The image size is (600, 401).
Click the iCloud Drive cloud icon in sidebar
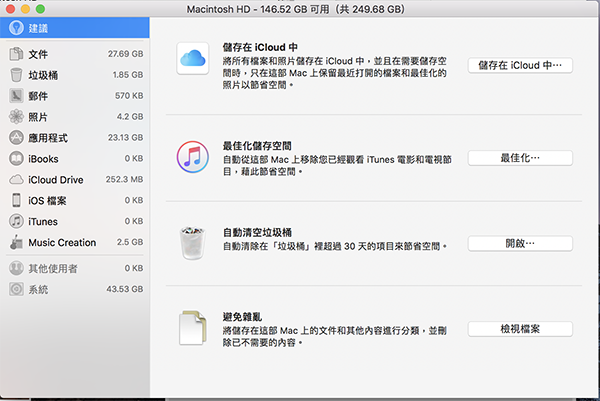pos(16,179)
